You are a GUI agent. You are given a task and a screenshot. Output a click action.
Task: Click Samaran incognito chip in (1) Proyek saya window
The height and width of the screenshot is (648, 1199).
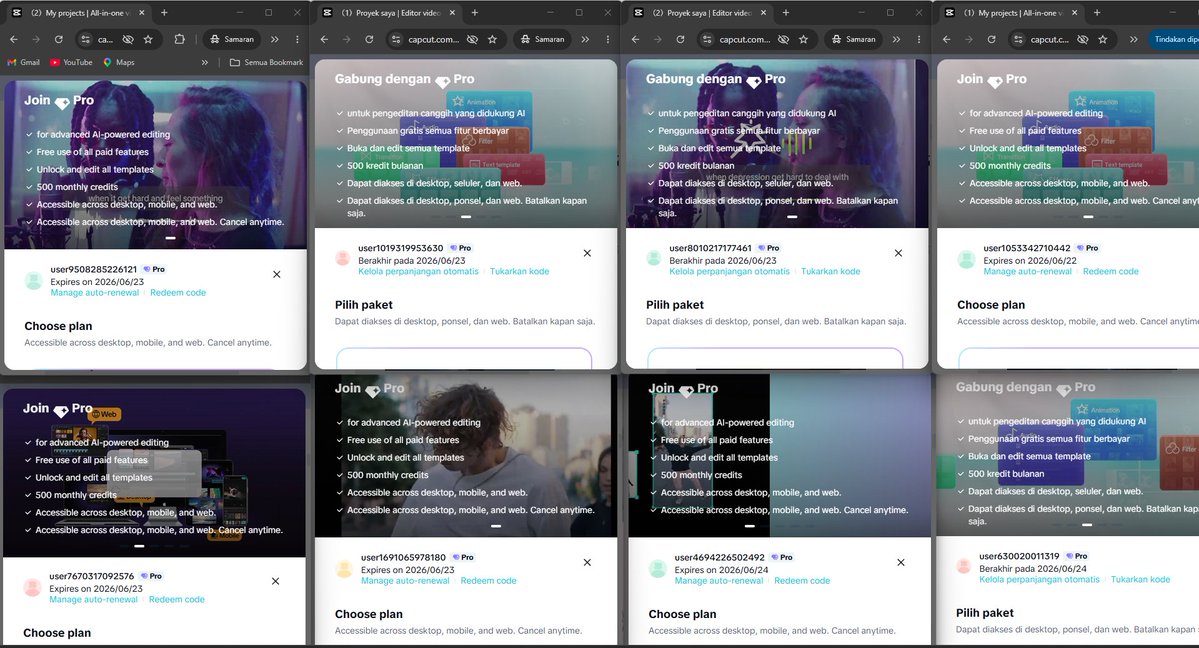542,39
